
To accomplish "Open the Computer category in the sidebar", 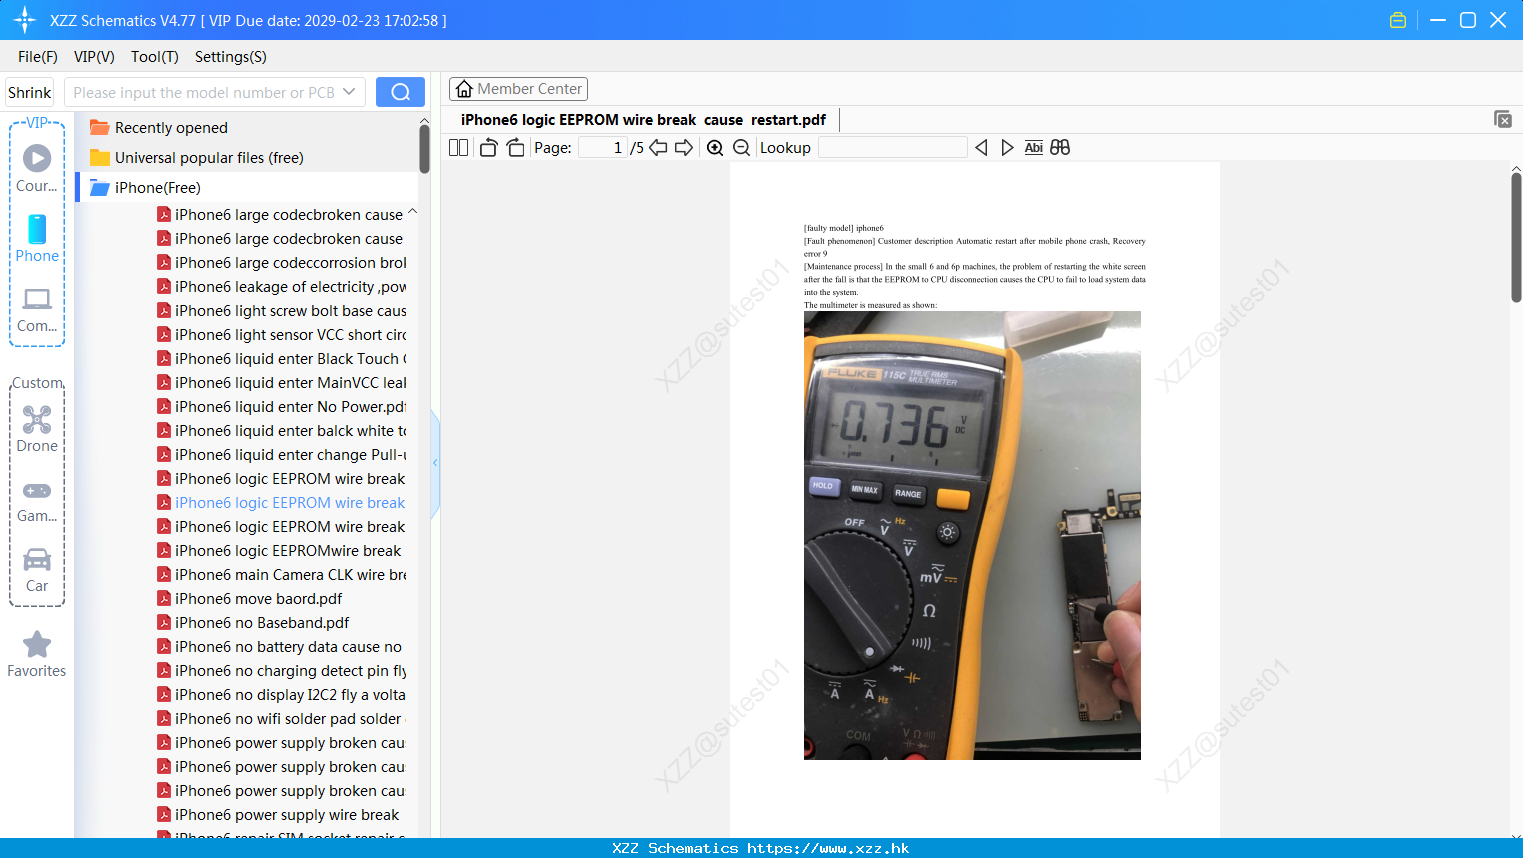I will pyautogui.click(x=37, y=310).
